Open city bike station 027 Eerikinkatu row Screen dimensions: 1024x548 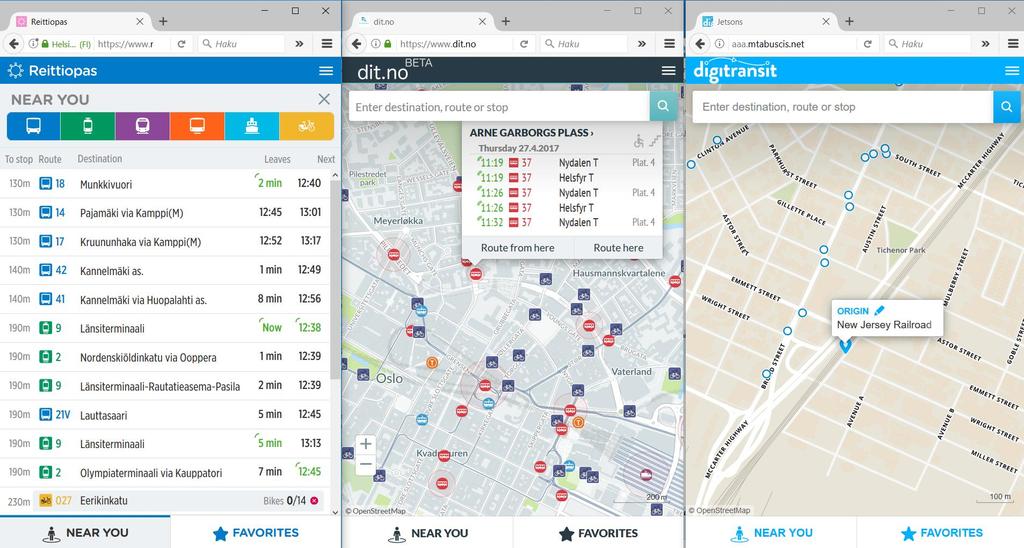pos(165,501)
